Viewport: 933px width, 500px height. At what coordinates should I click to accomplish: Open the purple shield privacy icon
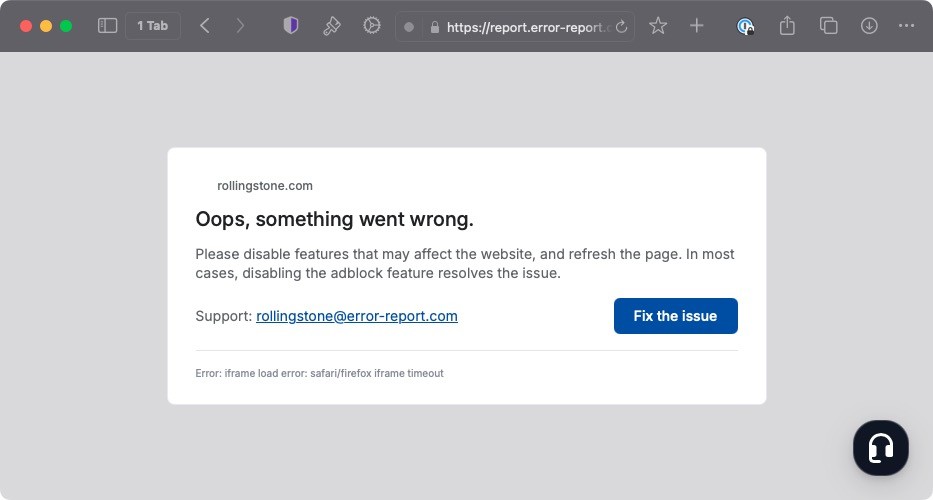(x=291, y=26)
